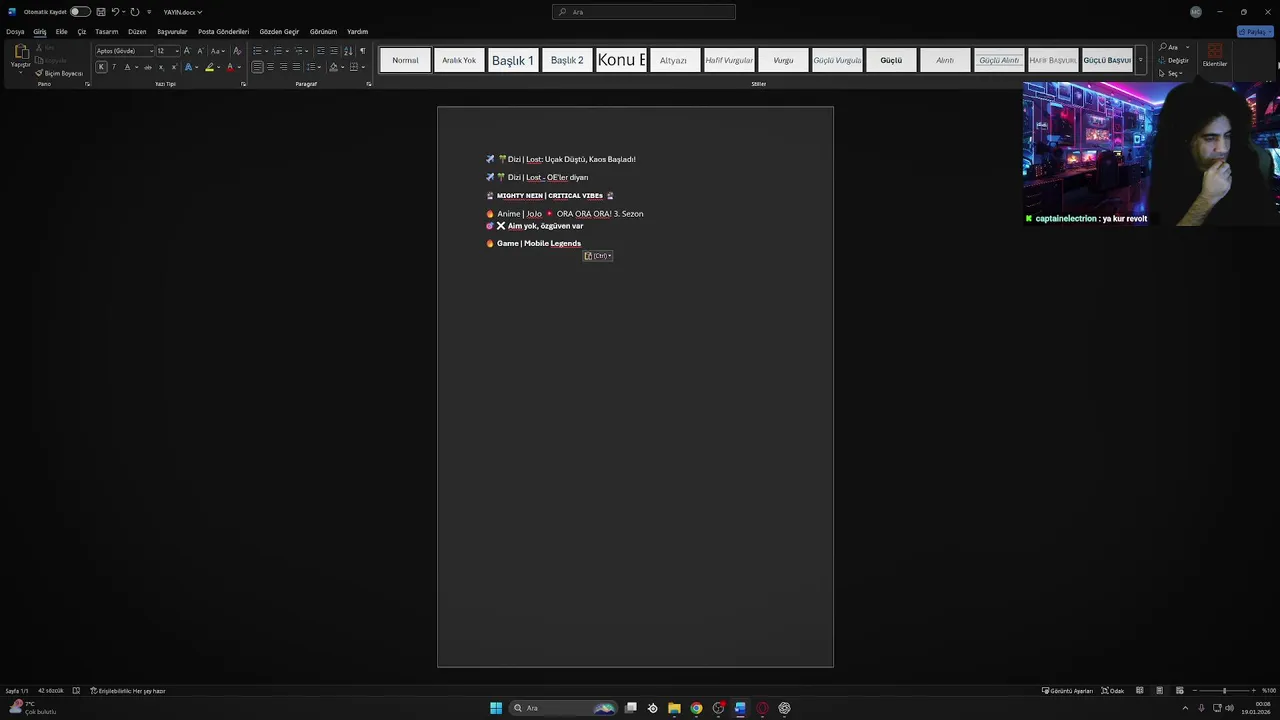Apply the Normal style

pos(405,60)
